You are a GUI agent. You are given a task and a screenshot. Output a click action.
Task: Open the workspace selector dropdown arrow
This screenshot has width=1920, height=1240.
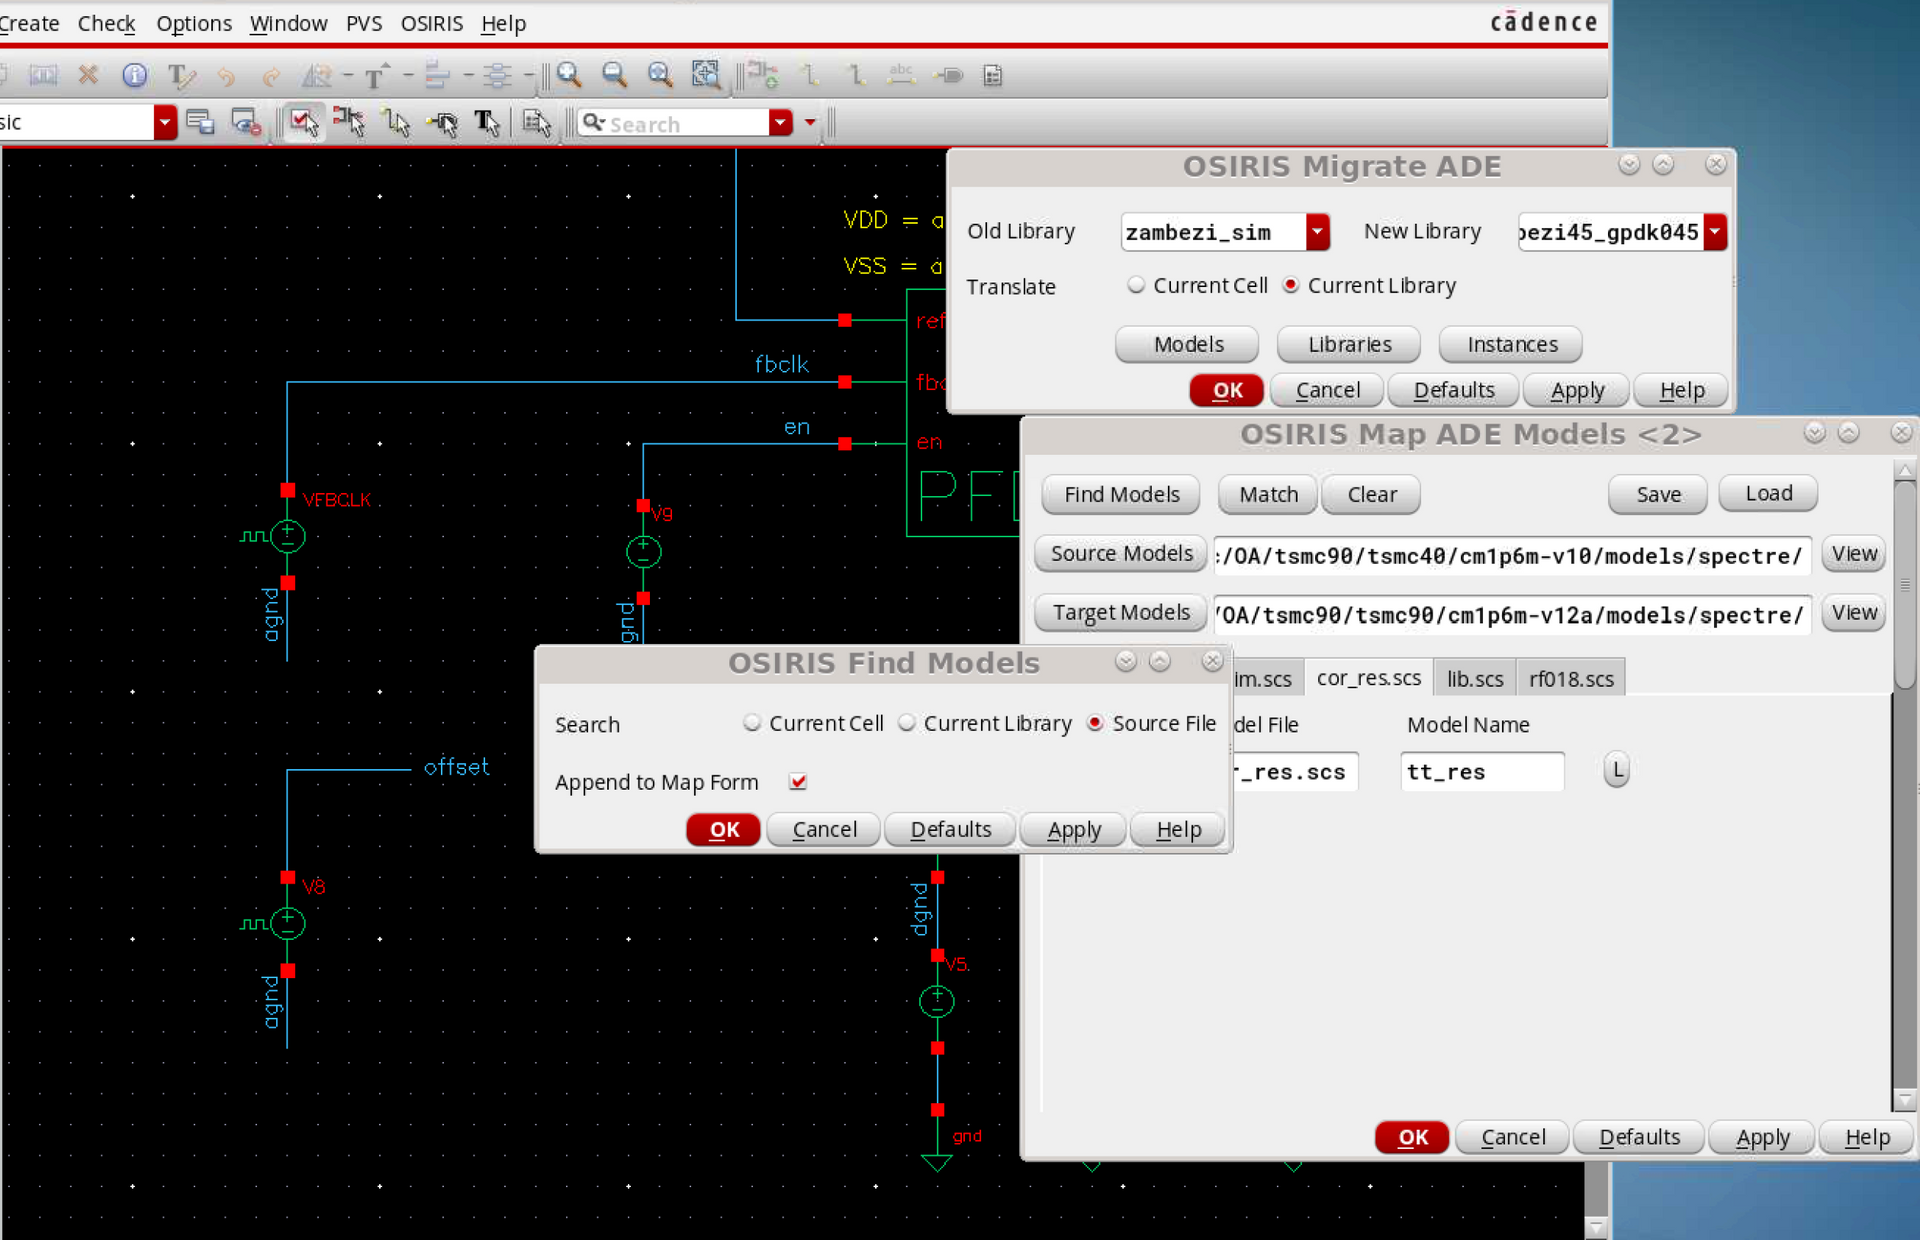tap(165, 122)
